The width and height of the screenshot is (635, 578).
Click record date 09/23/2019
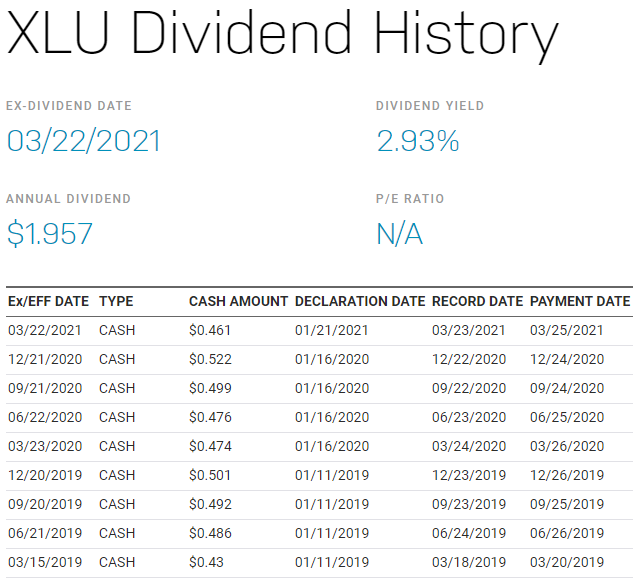[469, 504]
